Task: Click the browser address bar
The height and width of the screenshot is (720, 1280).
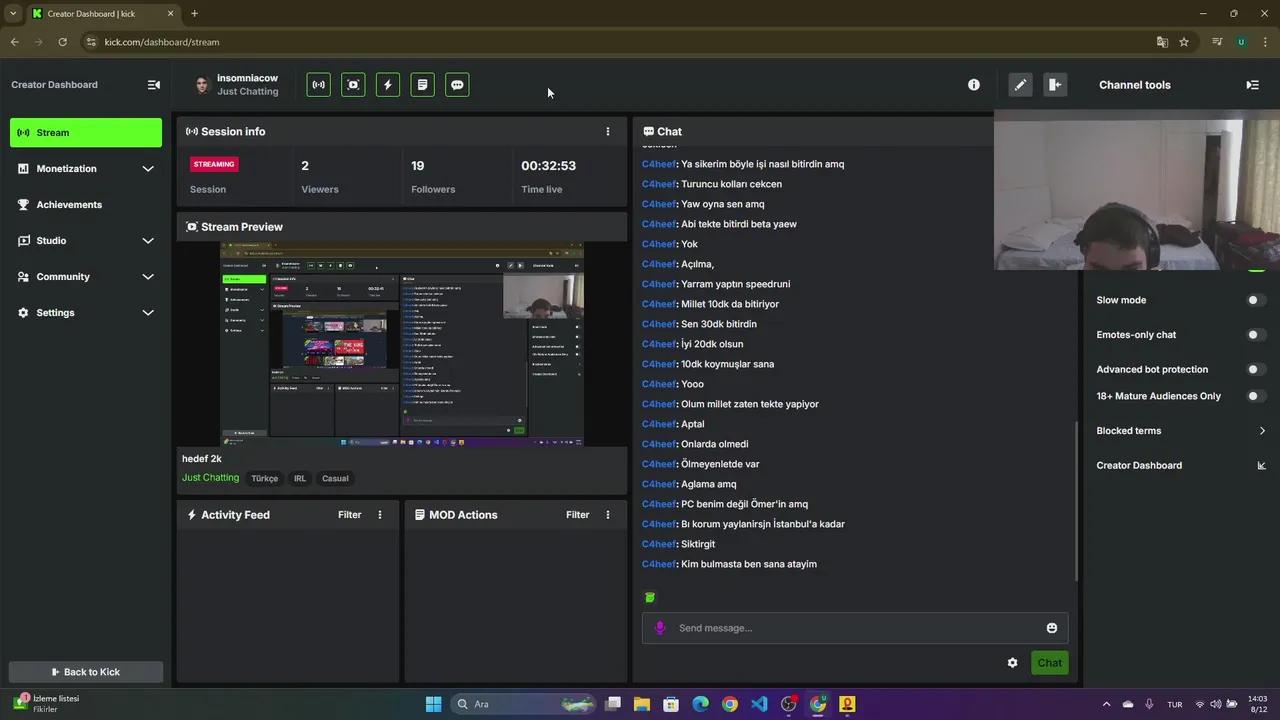Action: [620, 42]
